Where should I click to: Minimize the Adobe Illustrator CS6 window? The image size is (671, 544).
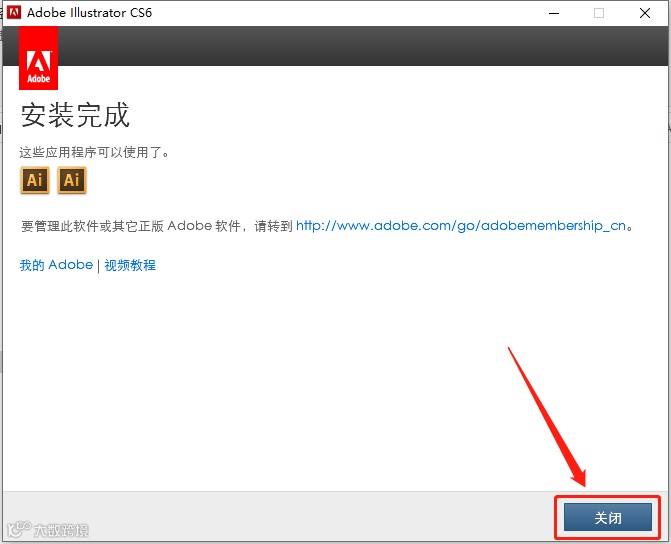pyautogui.click(x=554, y=13)
